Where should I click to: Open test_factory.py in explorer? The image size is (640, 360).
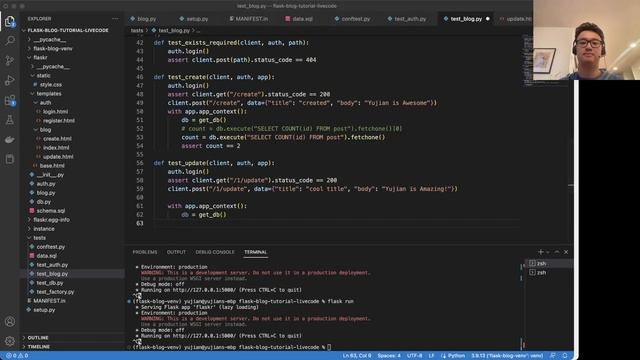coord(55,292)
